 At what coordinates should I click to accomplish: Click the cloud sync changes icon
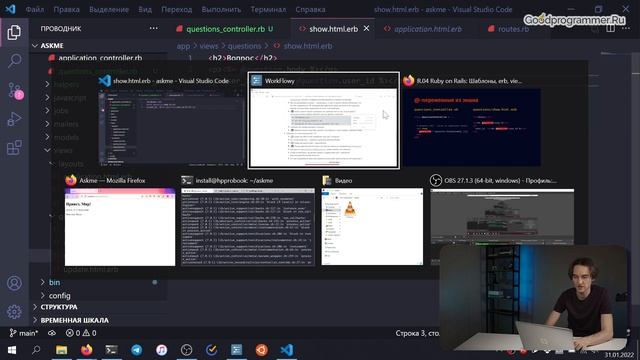pos(52,333)
